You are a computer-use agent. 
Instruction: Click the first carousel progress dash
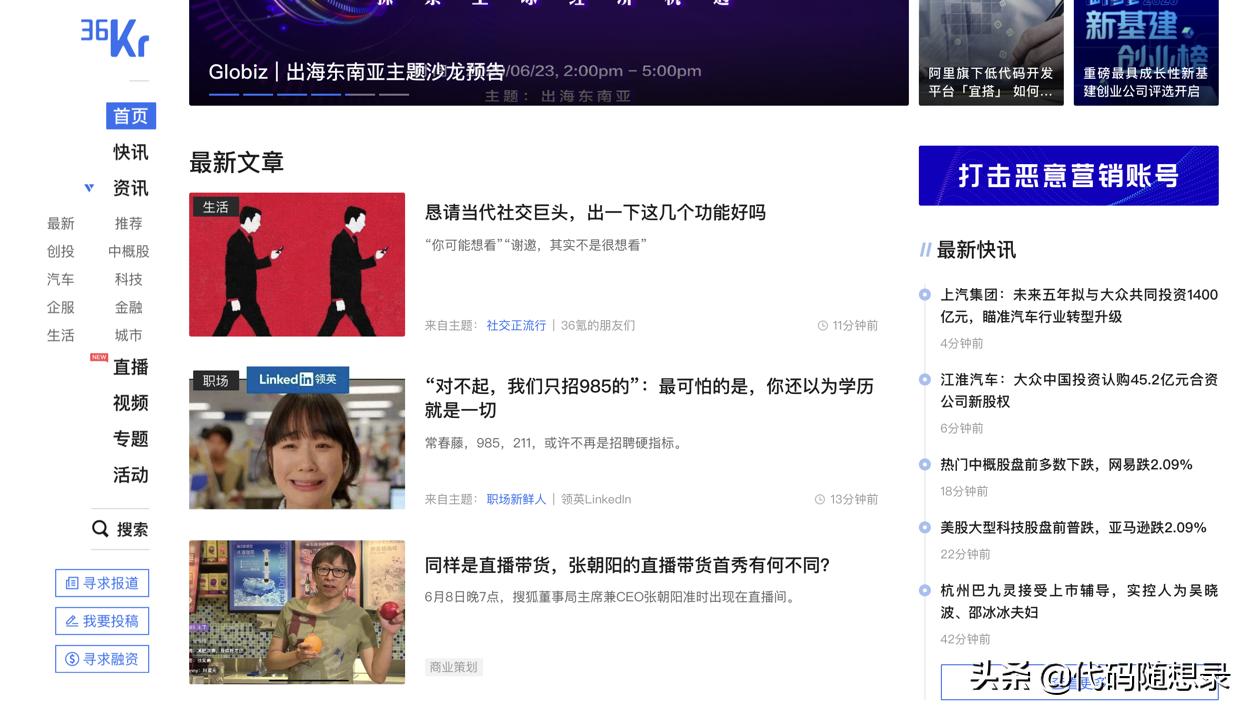[222, 96]
